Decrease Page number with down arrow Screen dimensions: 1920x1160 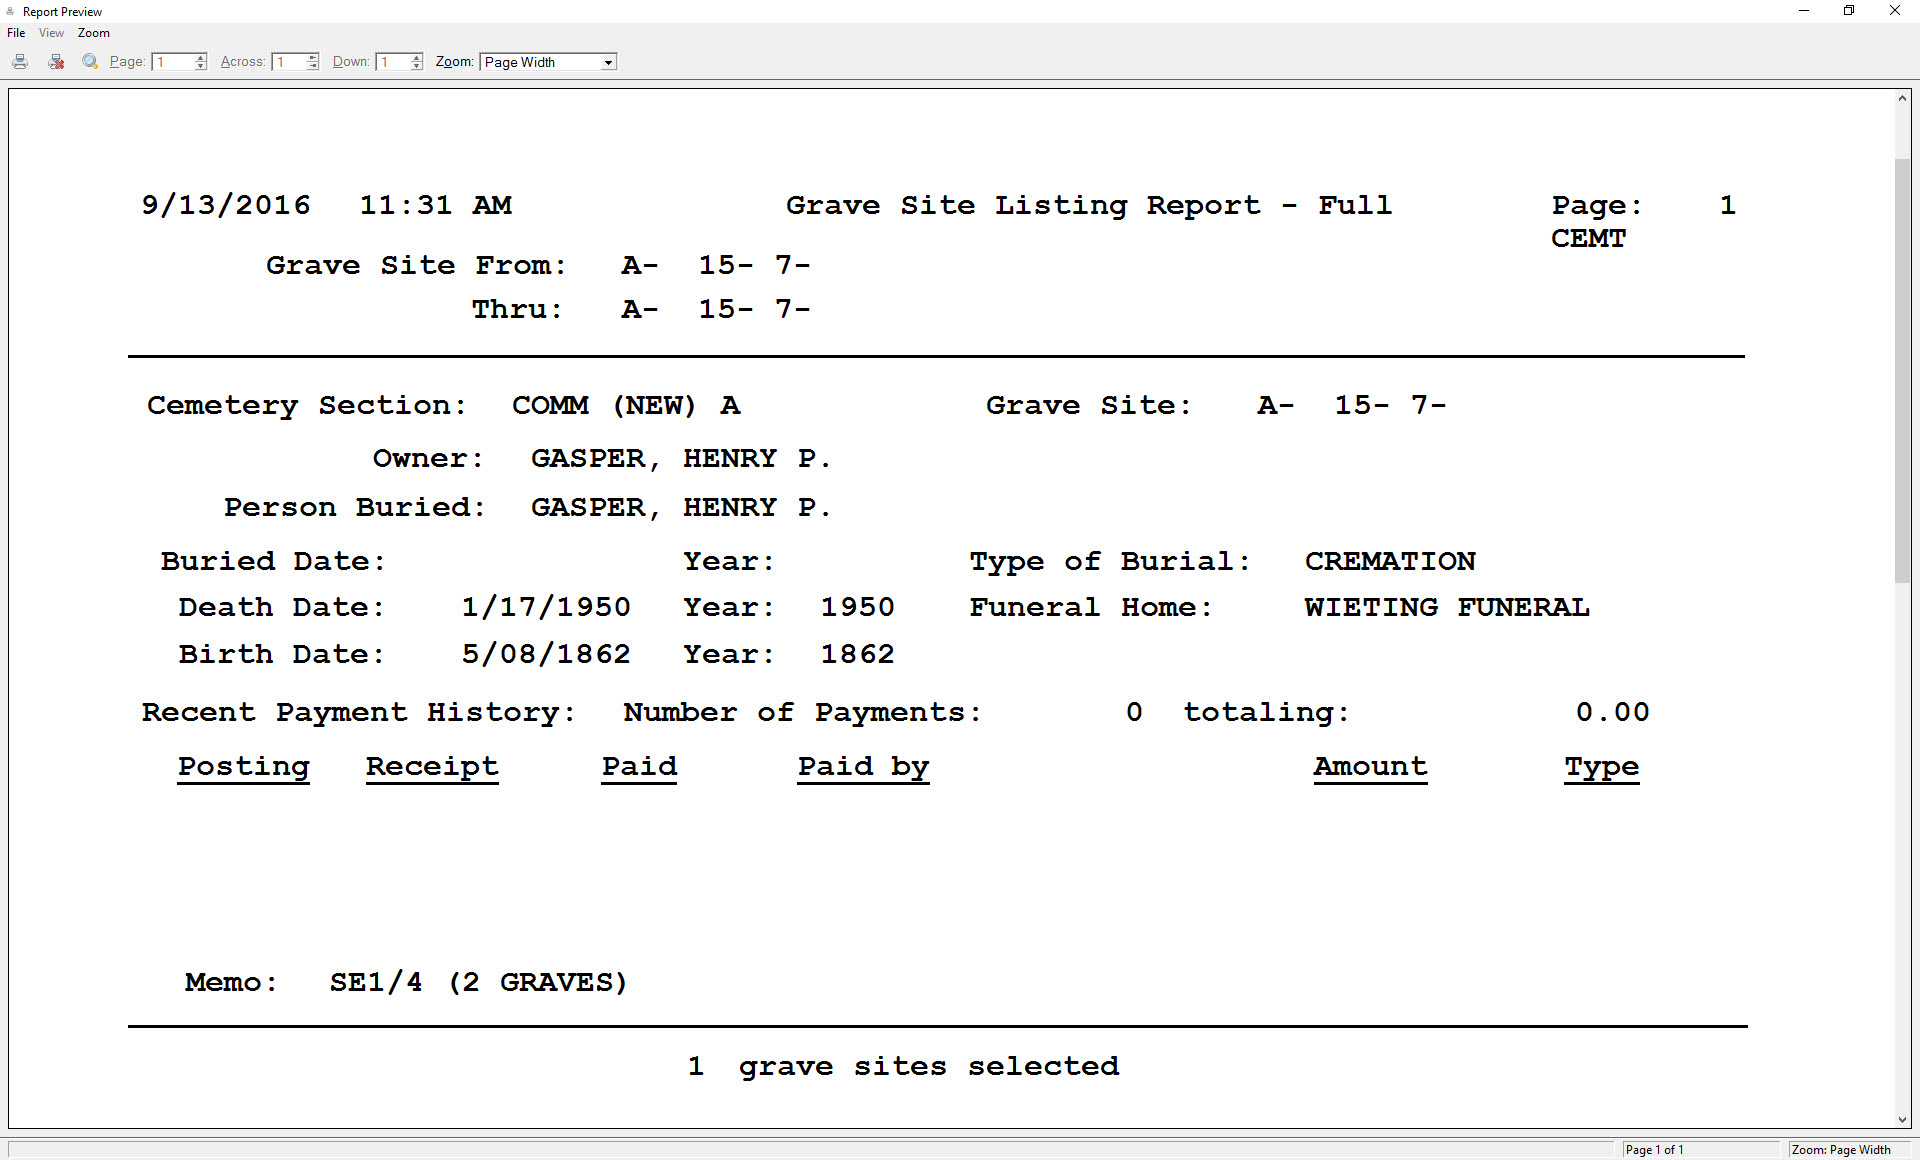pyautogui.click(x=201, y=66)
